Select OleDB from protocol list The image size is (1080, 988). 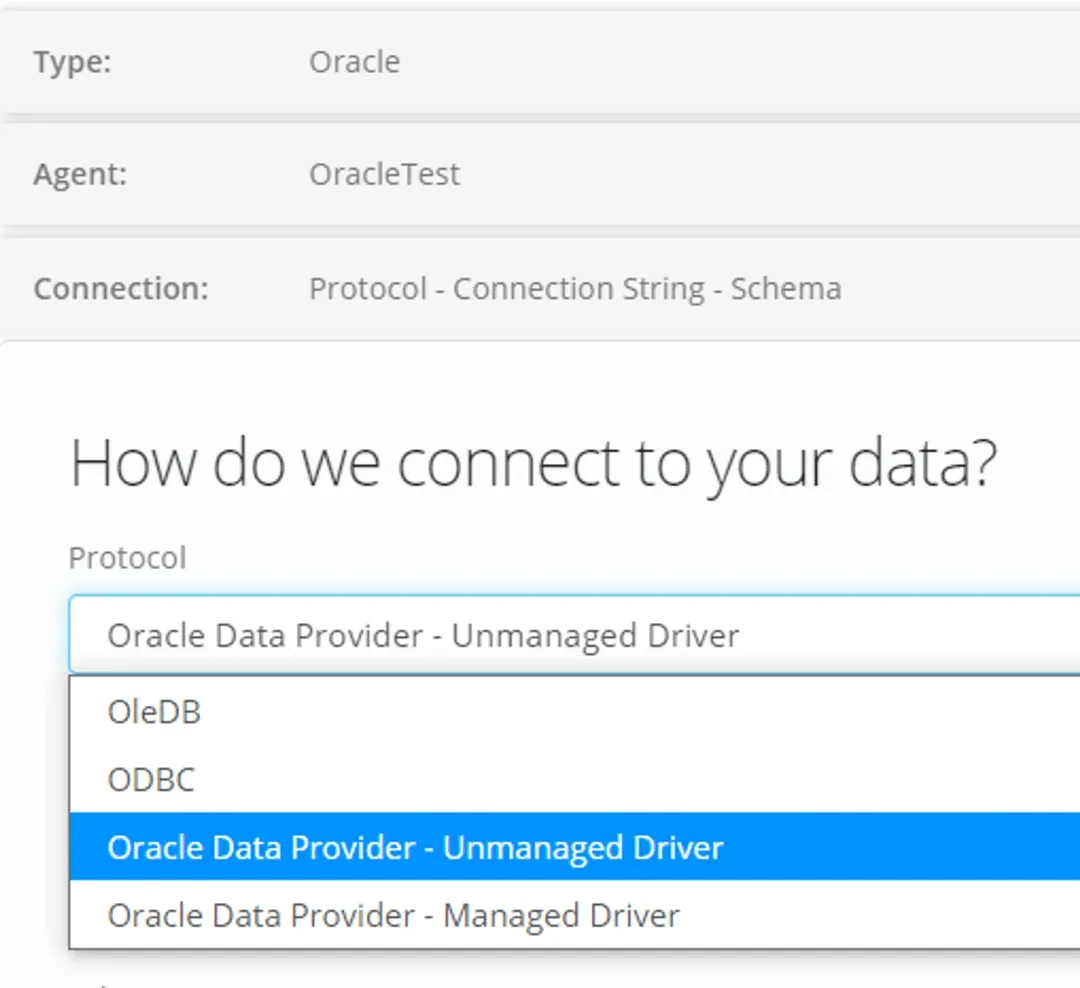pos(574,711)
